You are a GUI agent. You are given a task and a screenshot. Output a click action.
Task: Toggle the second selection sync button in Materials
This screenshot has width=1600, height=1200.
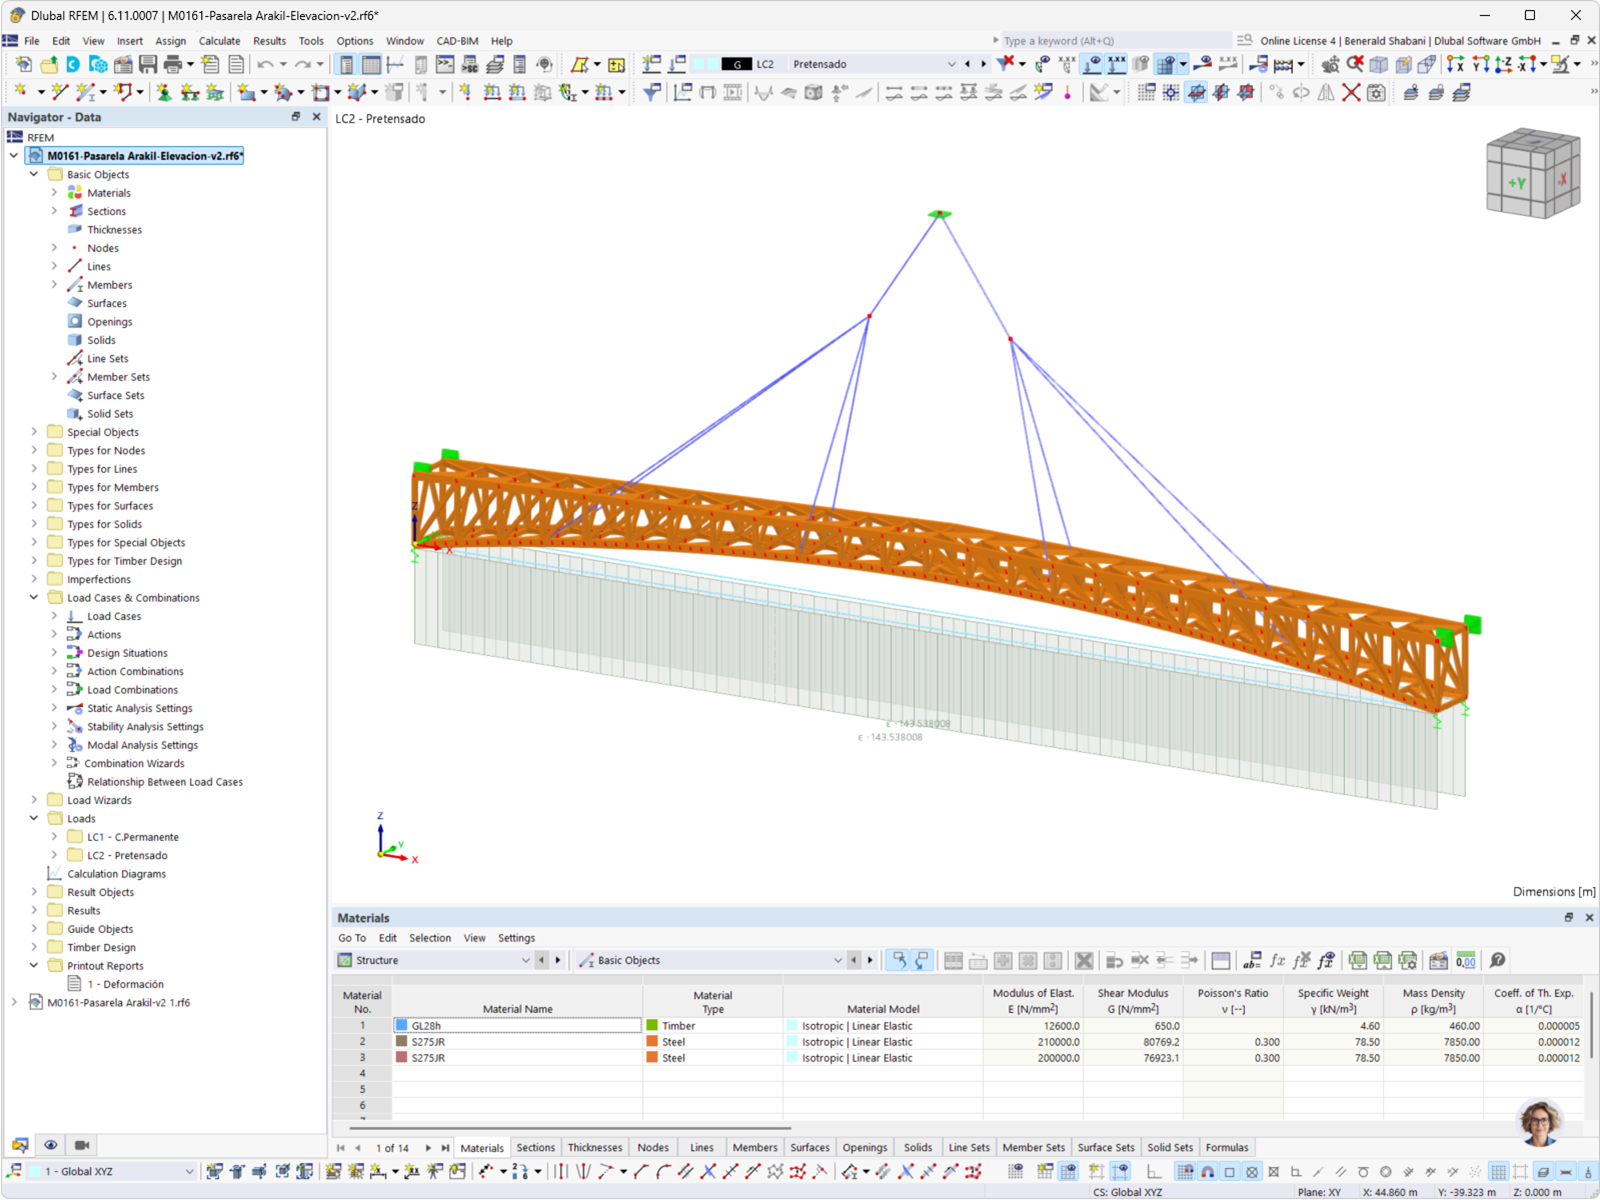tap(921, 960)
